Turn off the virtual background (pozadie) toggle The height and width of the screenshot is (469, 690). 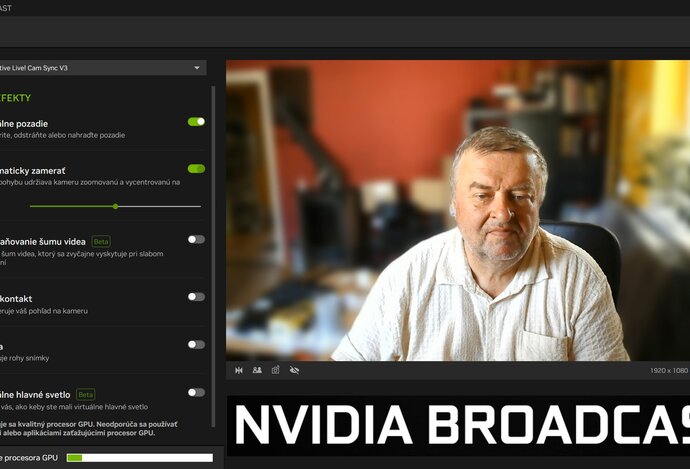tap(196, 122)
